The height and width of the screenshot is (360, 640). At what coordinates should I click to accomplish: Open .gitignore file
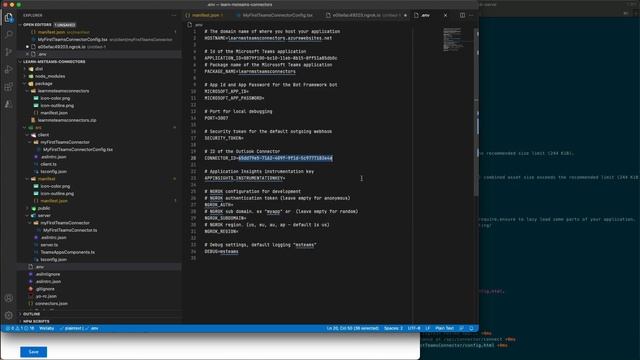coord(44,289)
